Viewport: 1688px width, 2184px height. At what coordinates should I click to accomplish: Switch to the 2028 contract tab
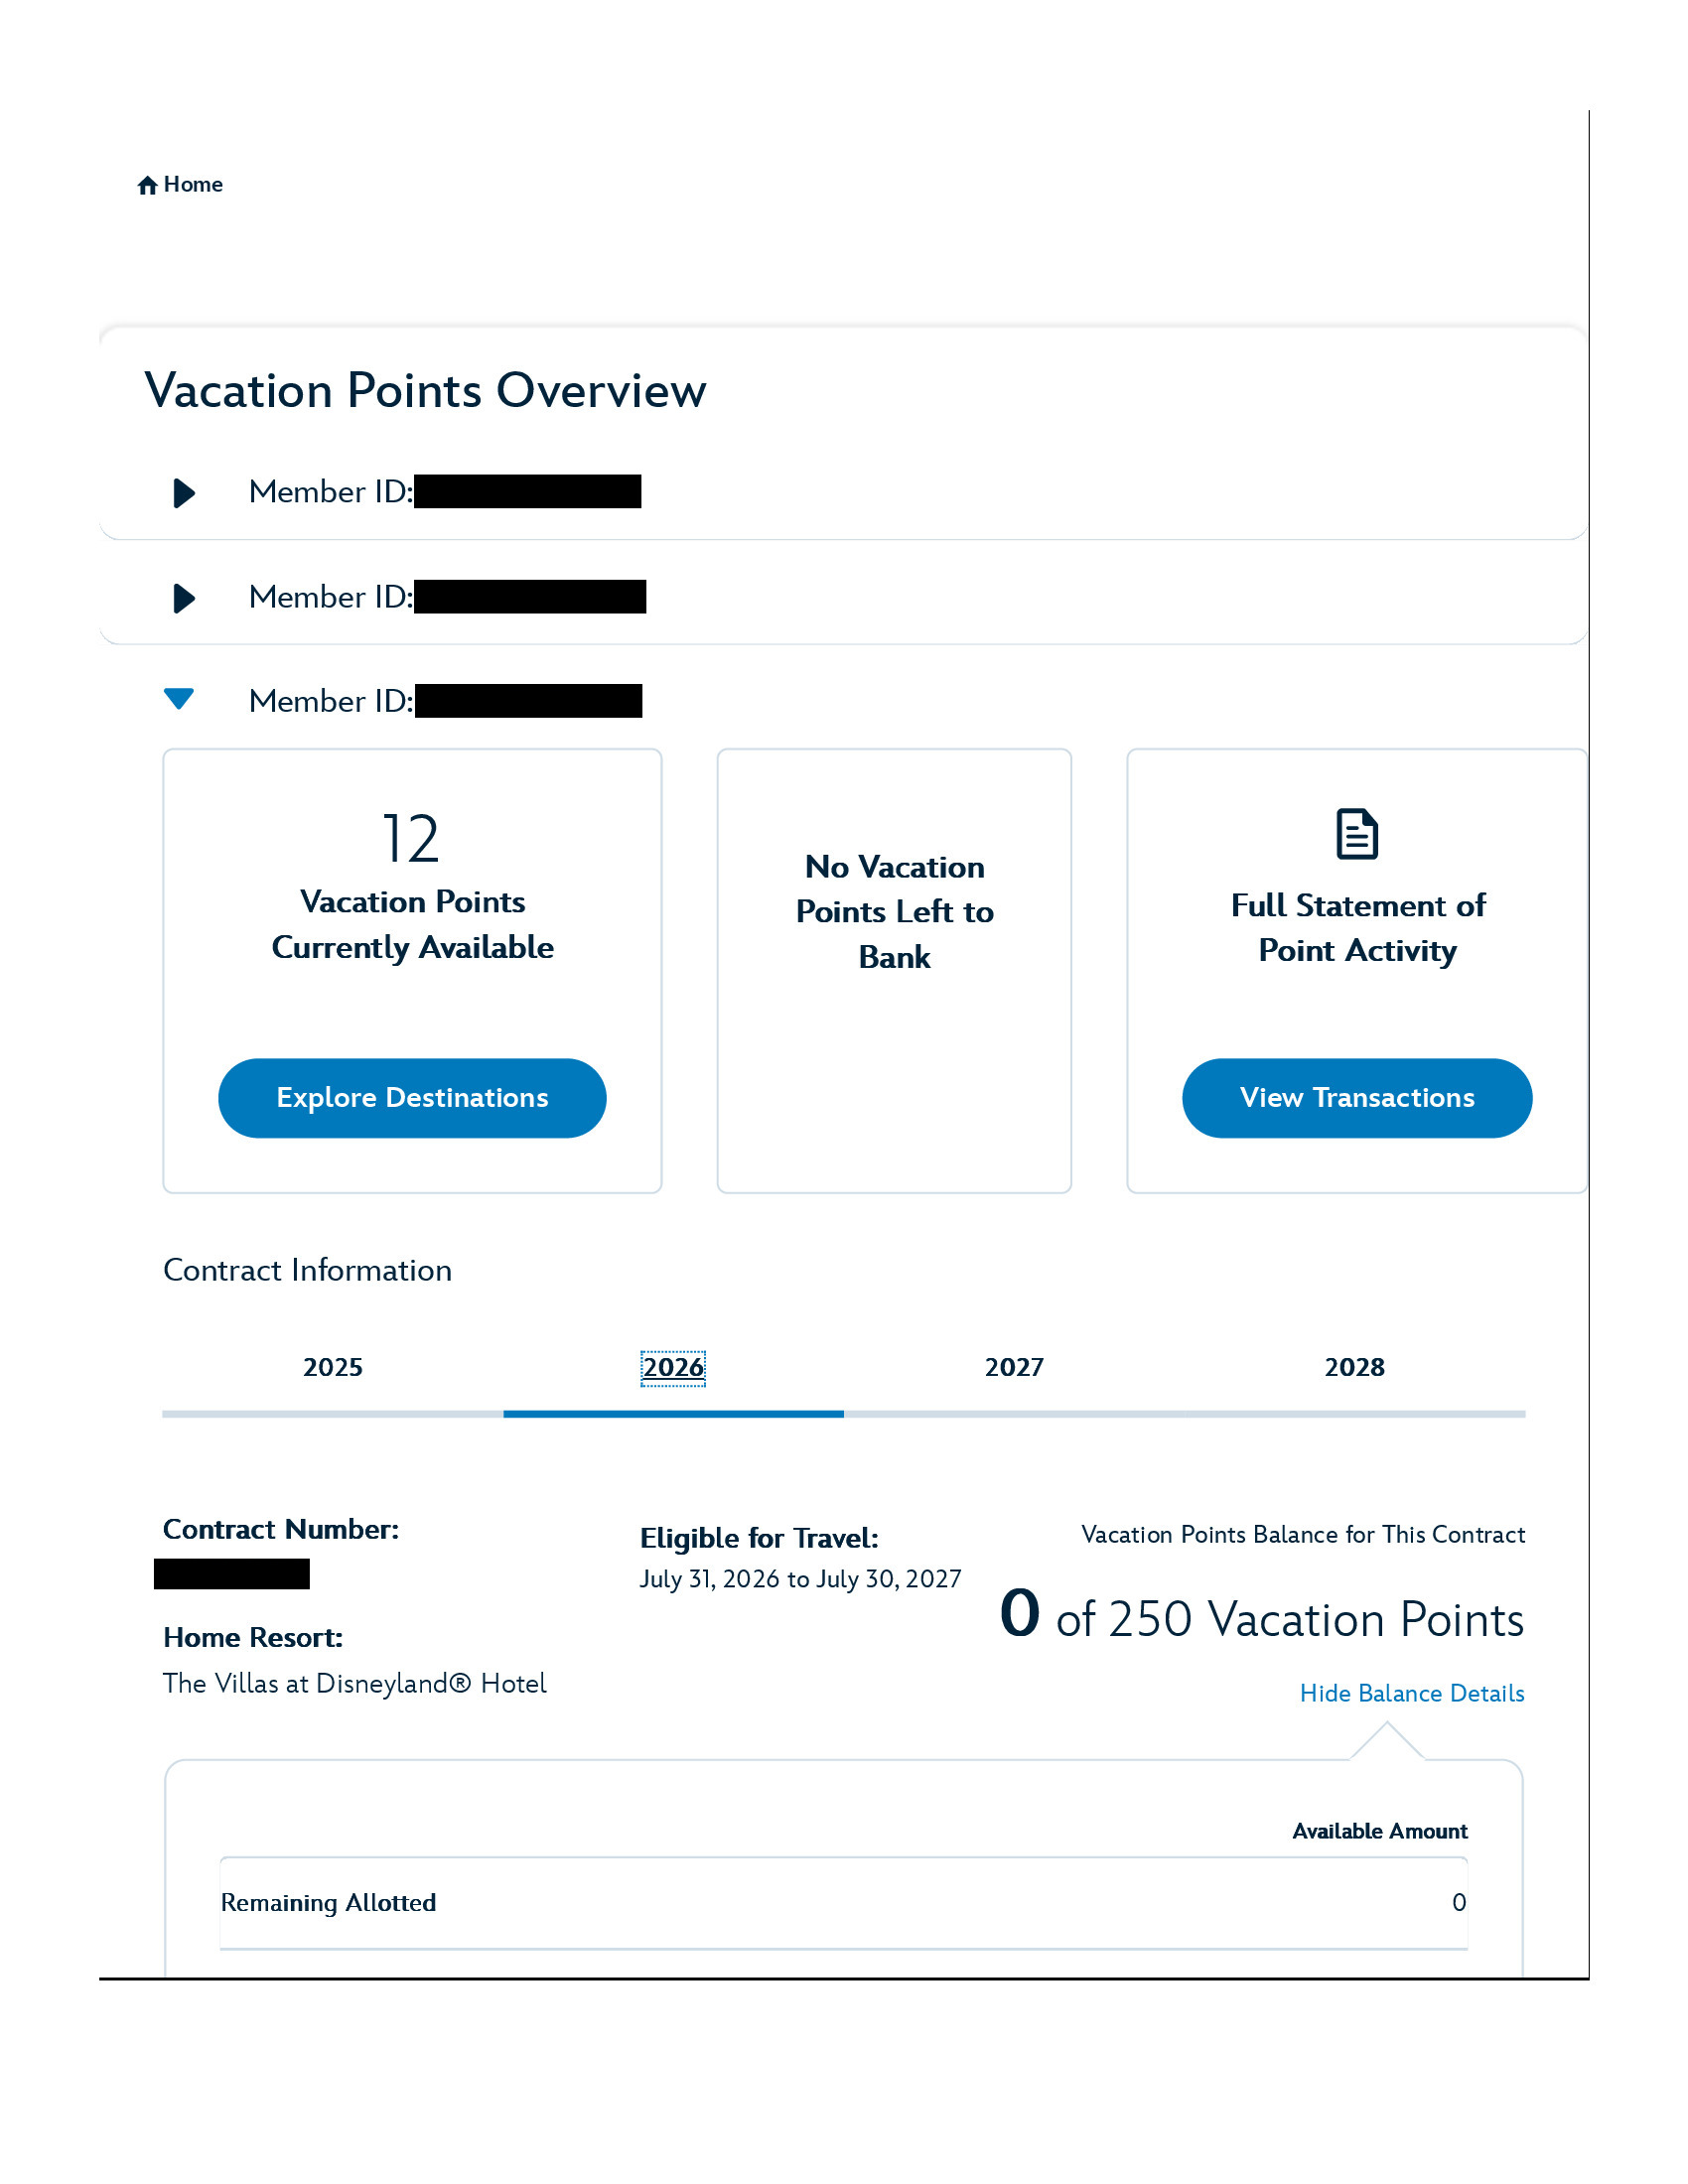(x=1354, y=1367)
